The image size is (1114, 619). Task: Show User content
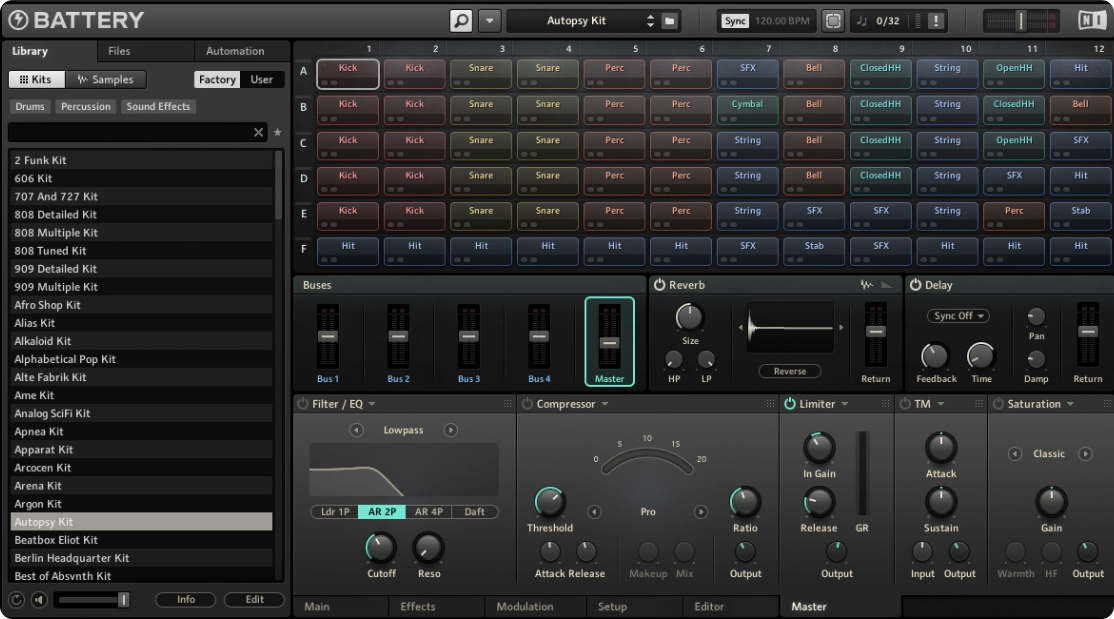click(x=261, y=80)
